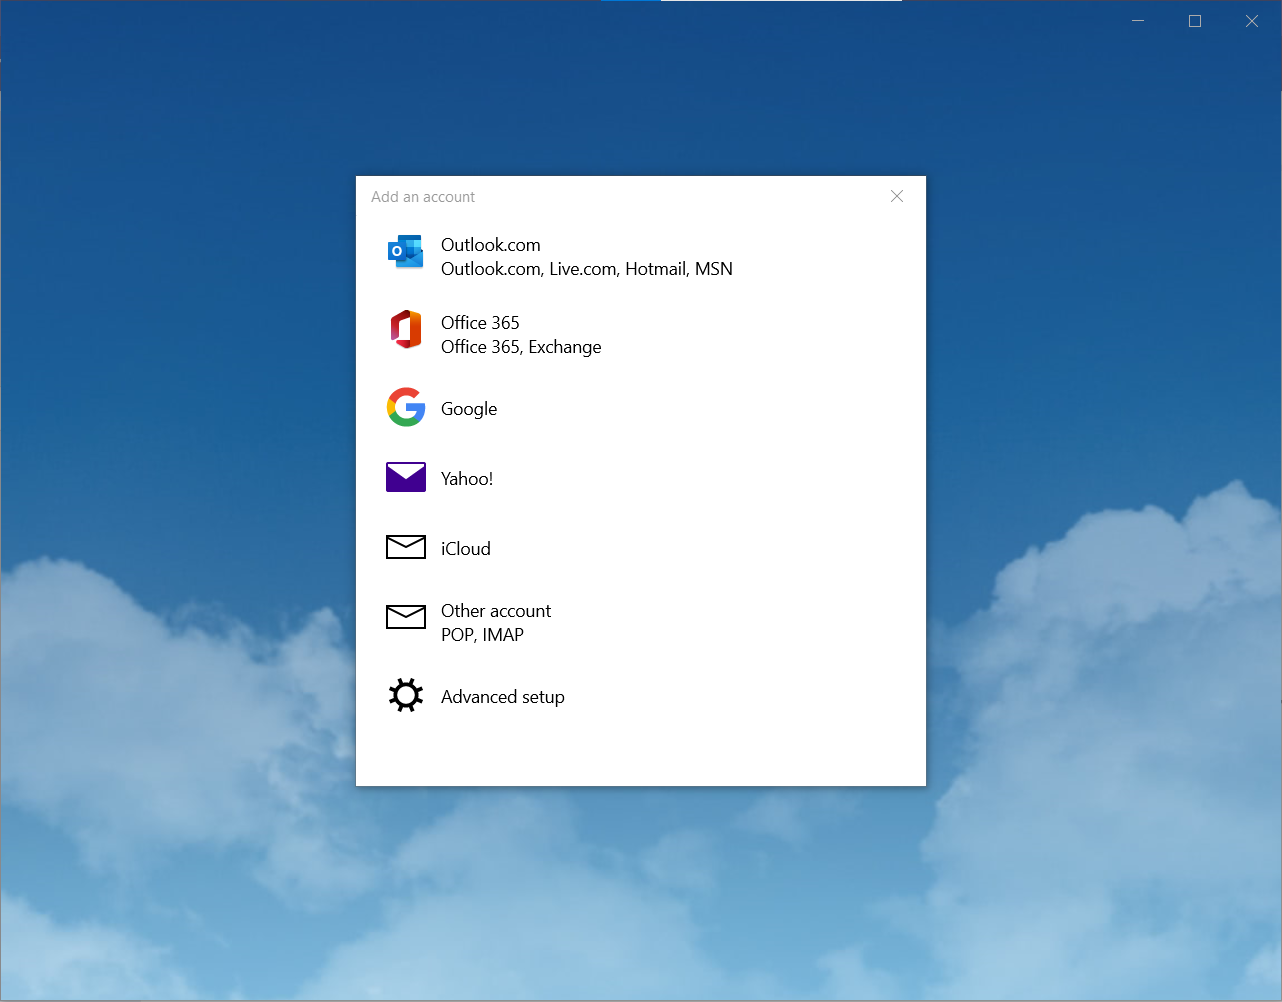Click 'Outlook.com, Live.com, Hotmail, MSN' subtitle
This screenshot has height=1002, width=1282.
(587, 269)
